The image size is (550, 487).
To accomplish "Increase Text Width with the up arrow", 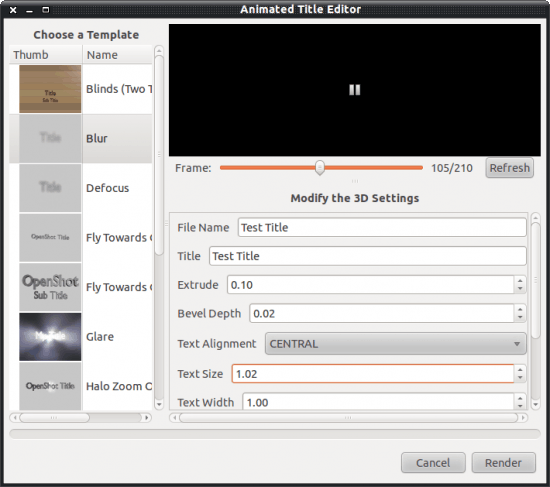I will [x=520, y=398].
